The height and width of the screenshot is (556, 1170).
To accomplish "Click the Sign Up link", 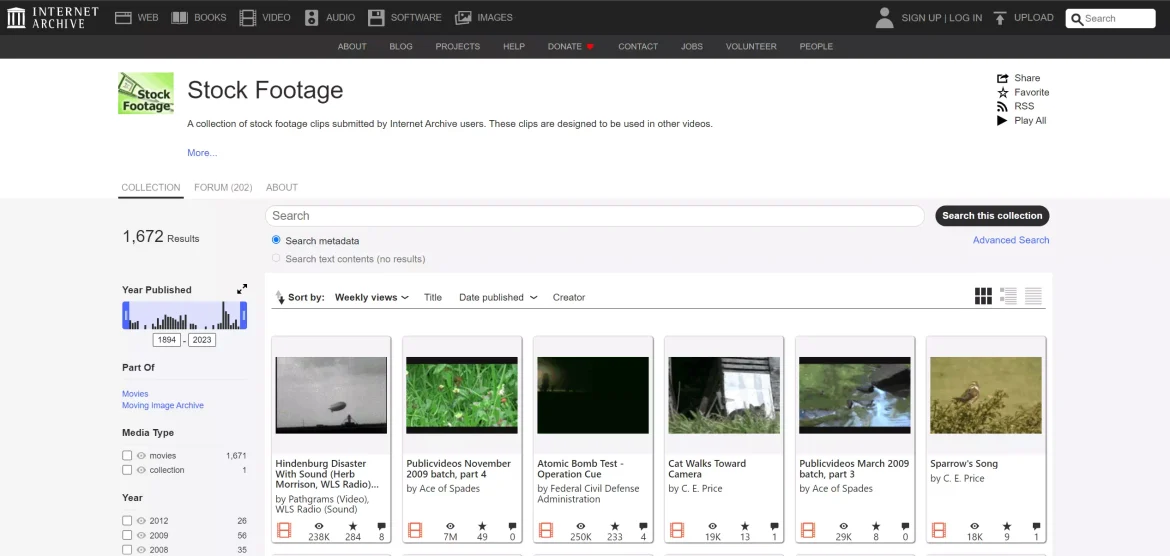I will pos(921,17).
